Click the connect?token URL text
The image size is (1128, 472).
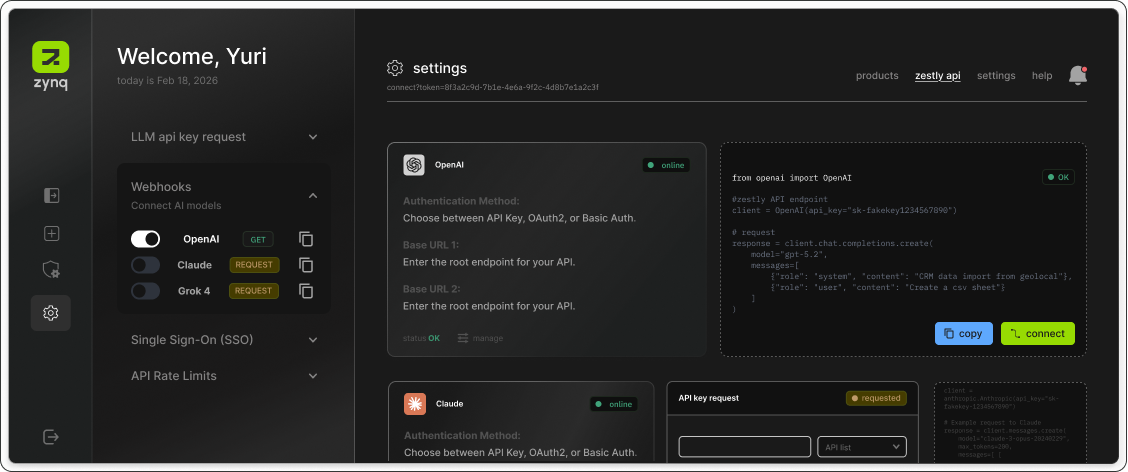pos(493,87)
